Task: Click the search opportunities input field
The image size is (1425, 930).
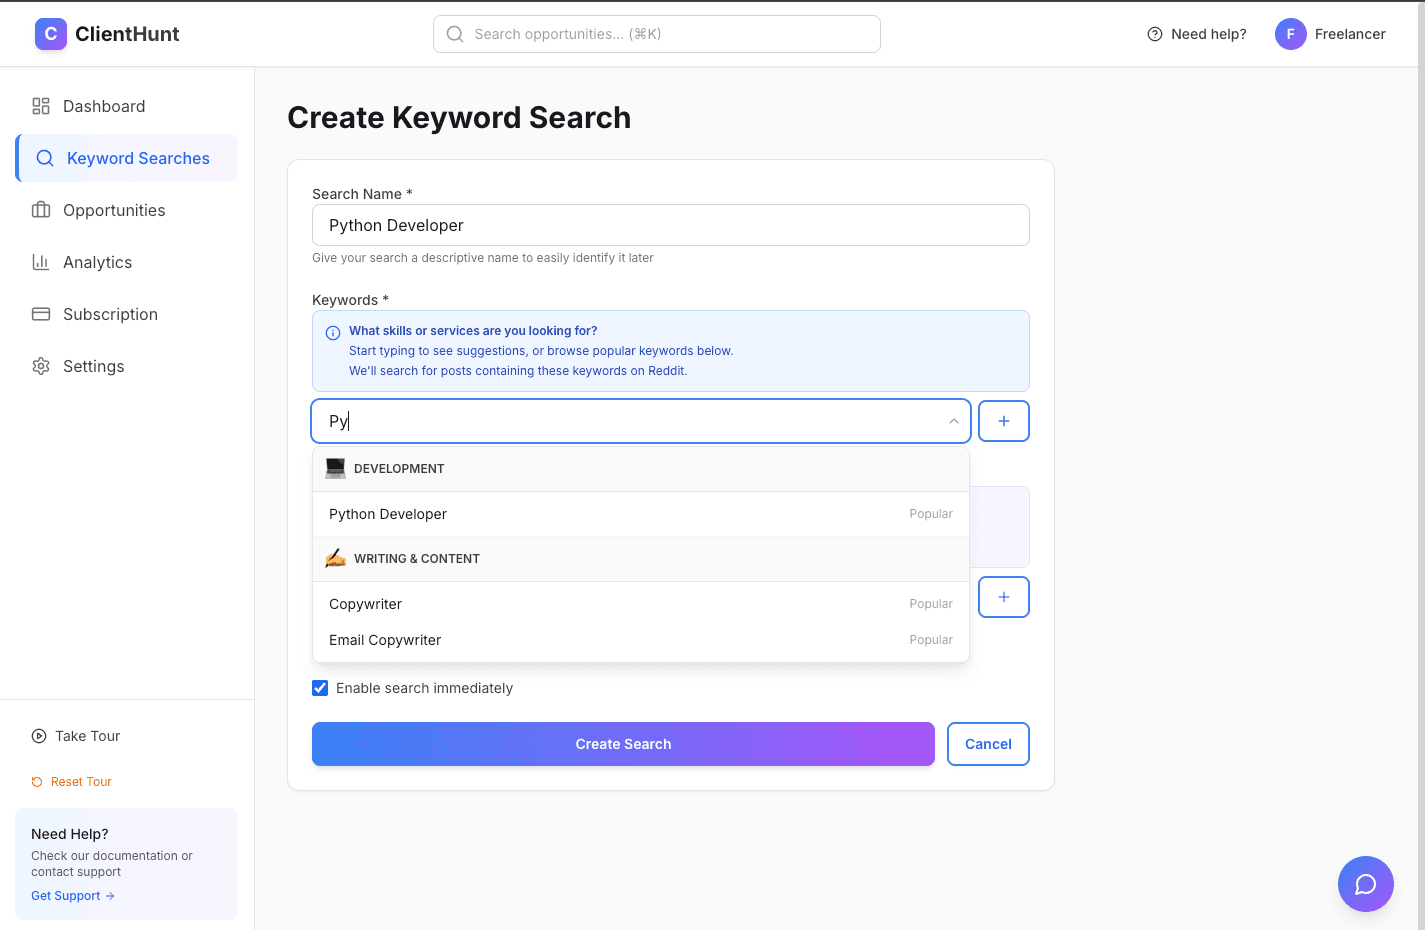Action: click(656, 33)
